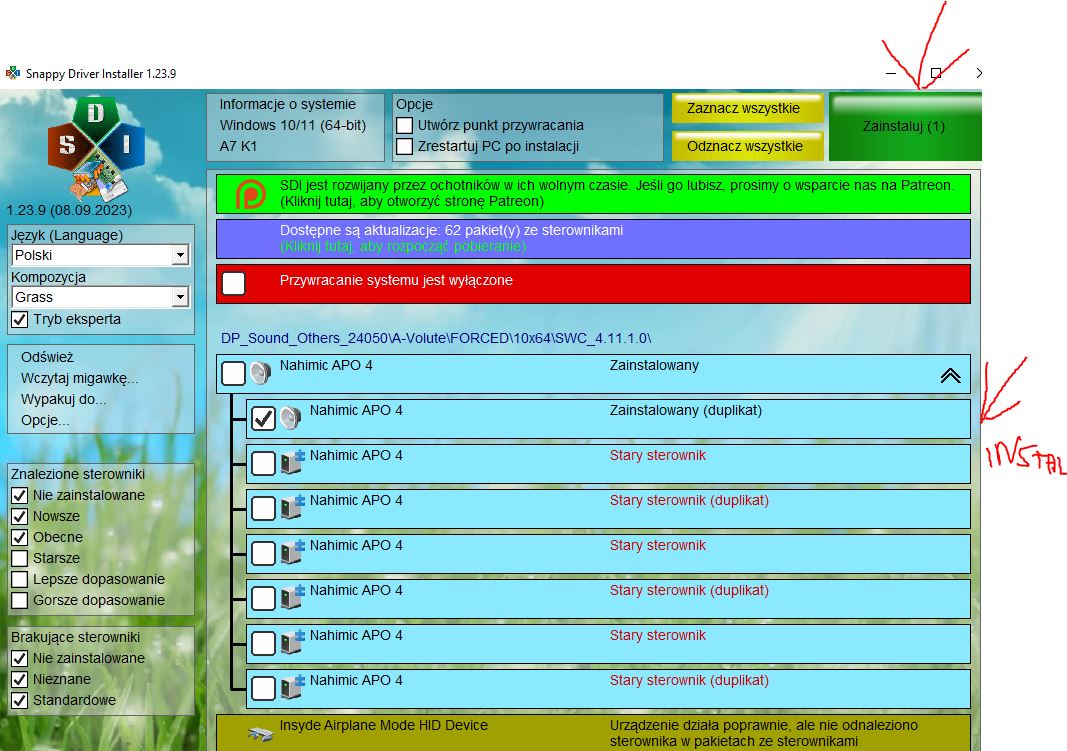This screenshot has width=1067, height=751.
Task: Click speaker icon of installed Nahimic APO 4
Action: point(261,374)
